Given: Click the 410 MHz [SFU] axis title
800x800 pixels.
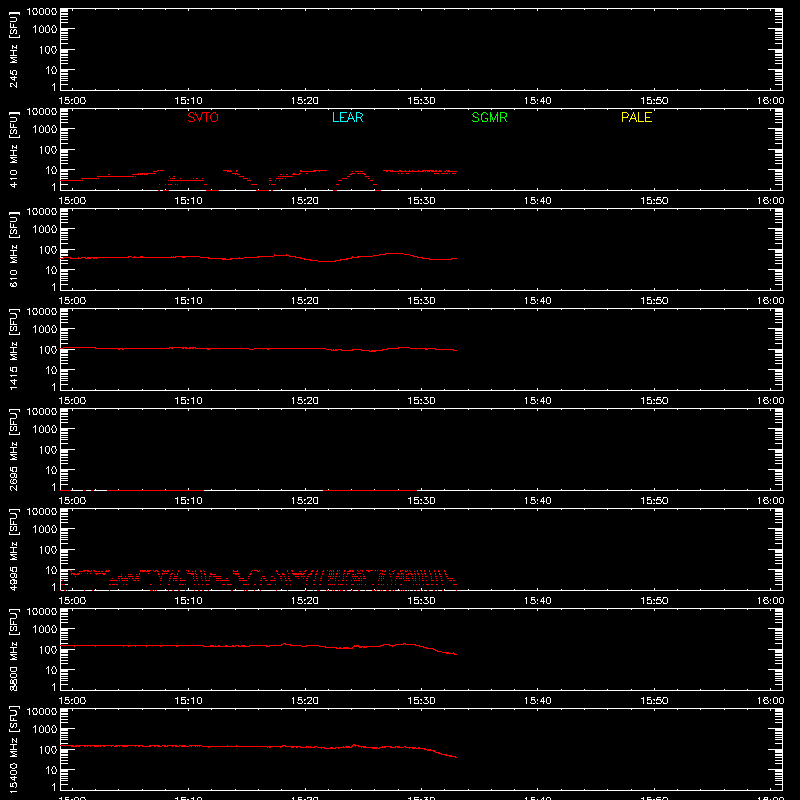Looking at the screenshot, I should point(13,149).
